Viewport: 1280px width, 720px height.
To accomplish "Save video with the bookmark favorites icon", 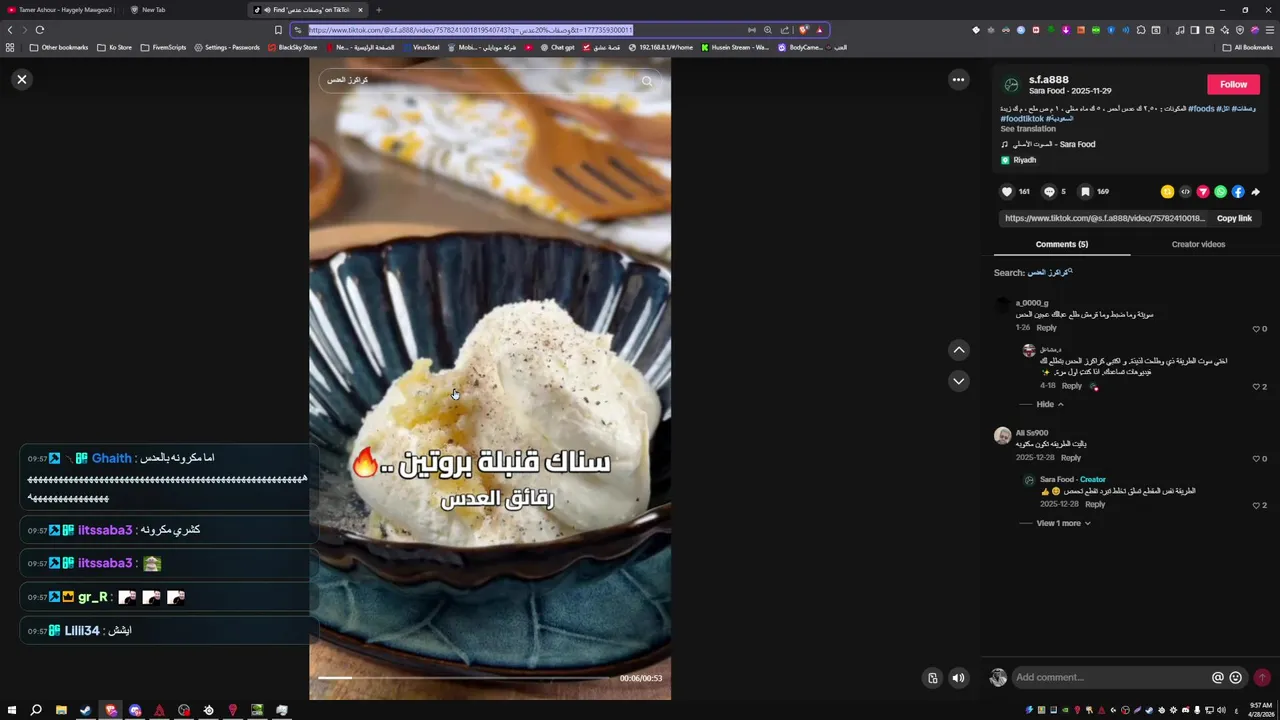I will point(1085,191).
